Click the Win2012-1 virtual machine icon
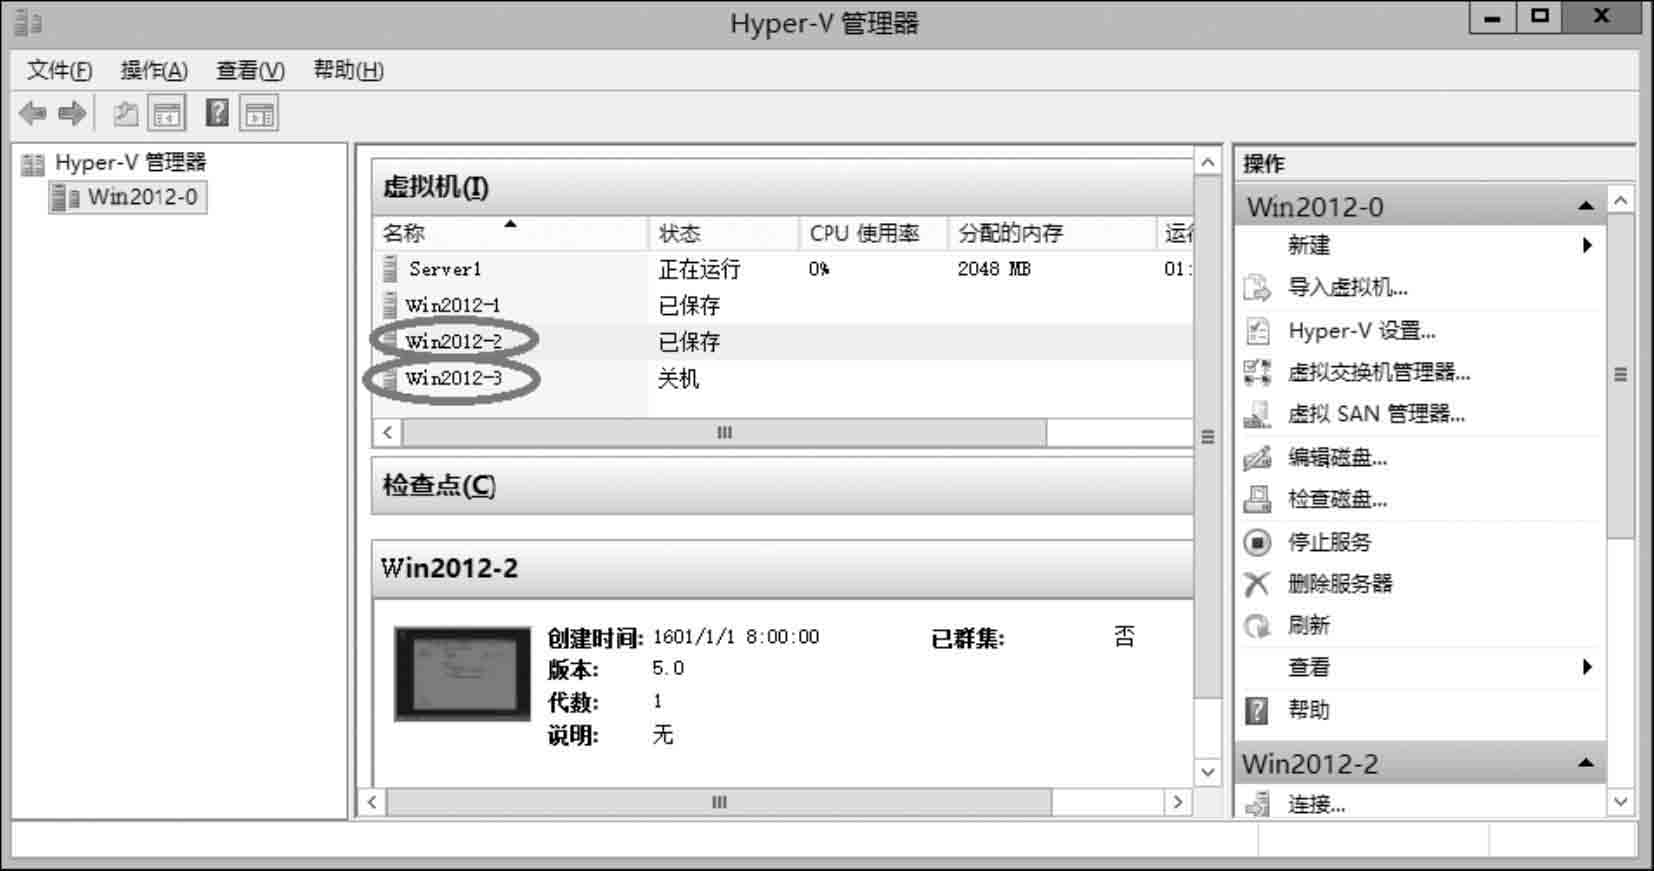Viewport: 1654px width, 871px height. (x=390, y=304)
